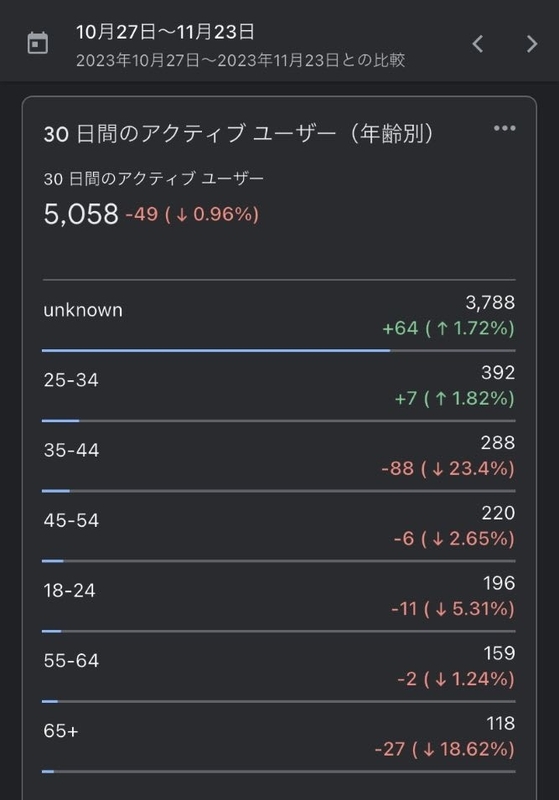Tap the 2023 comparison date range text
559x800 pixels.
[x=240, y=60]
